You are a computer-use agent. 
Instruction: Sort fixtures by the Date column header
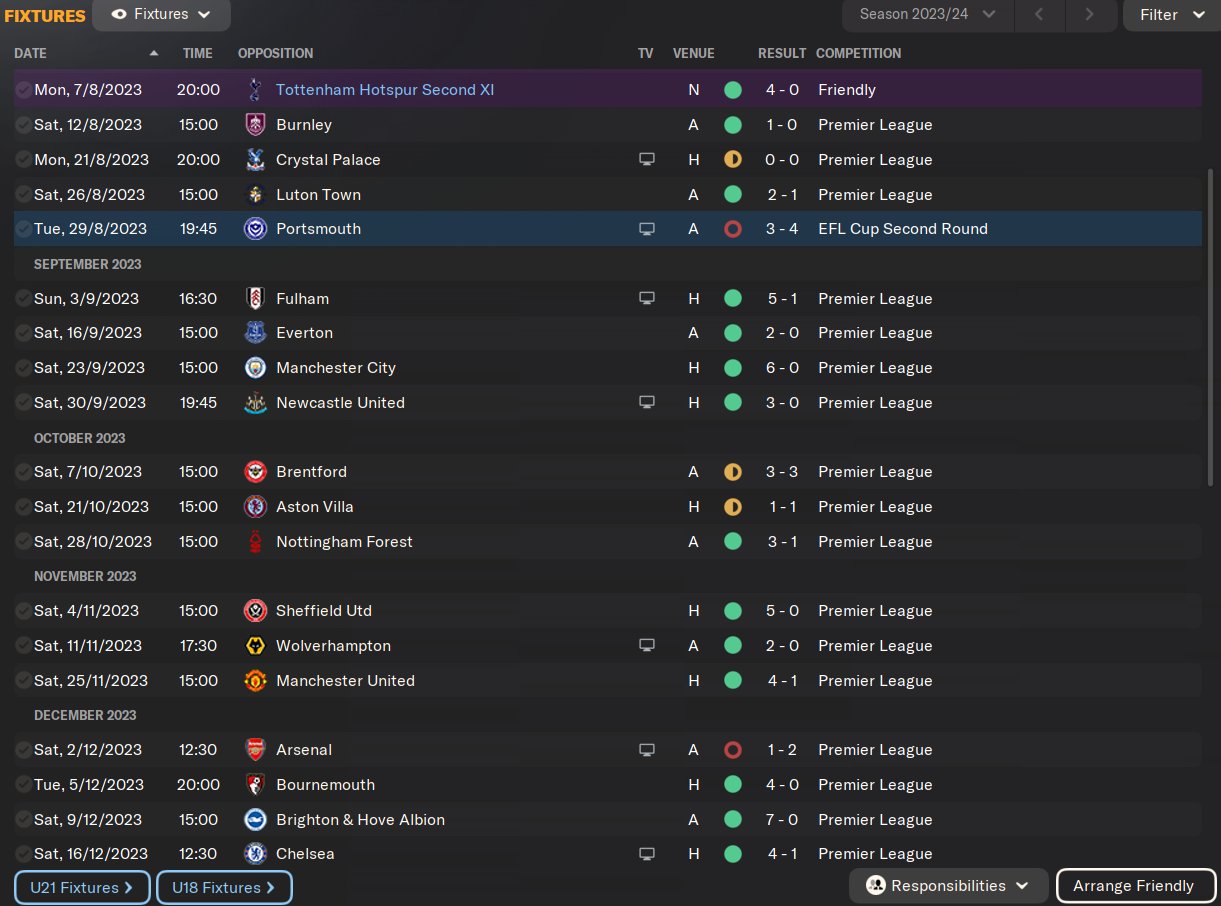point(30,53)
